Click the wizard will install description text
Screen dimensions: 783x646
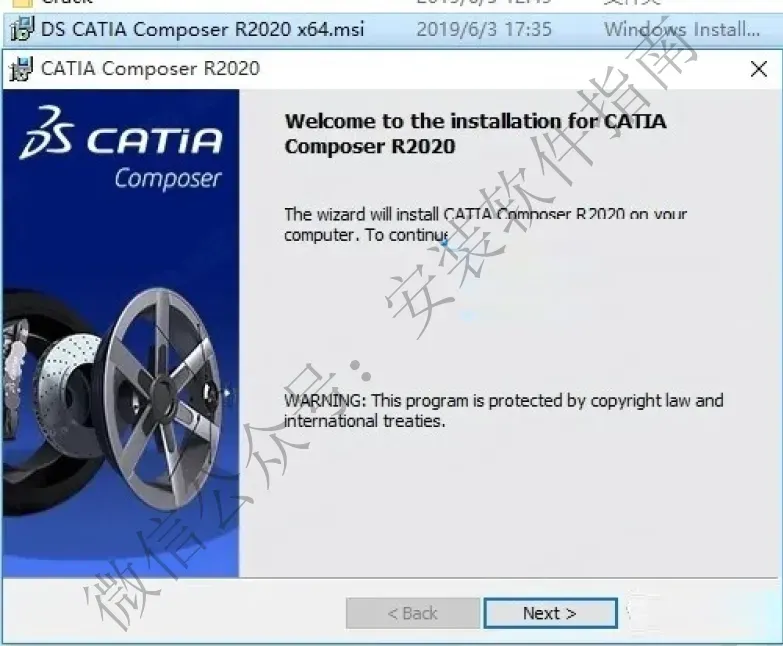(x=485, y=224)
